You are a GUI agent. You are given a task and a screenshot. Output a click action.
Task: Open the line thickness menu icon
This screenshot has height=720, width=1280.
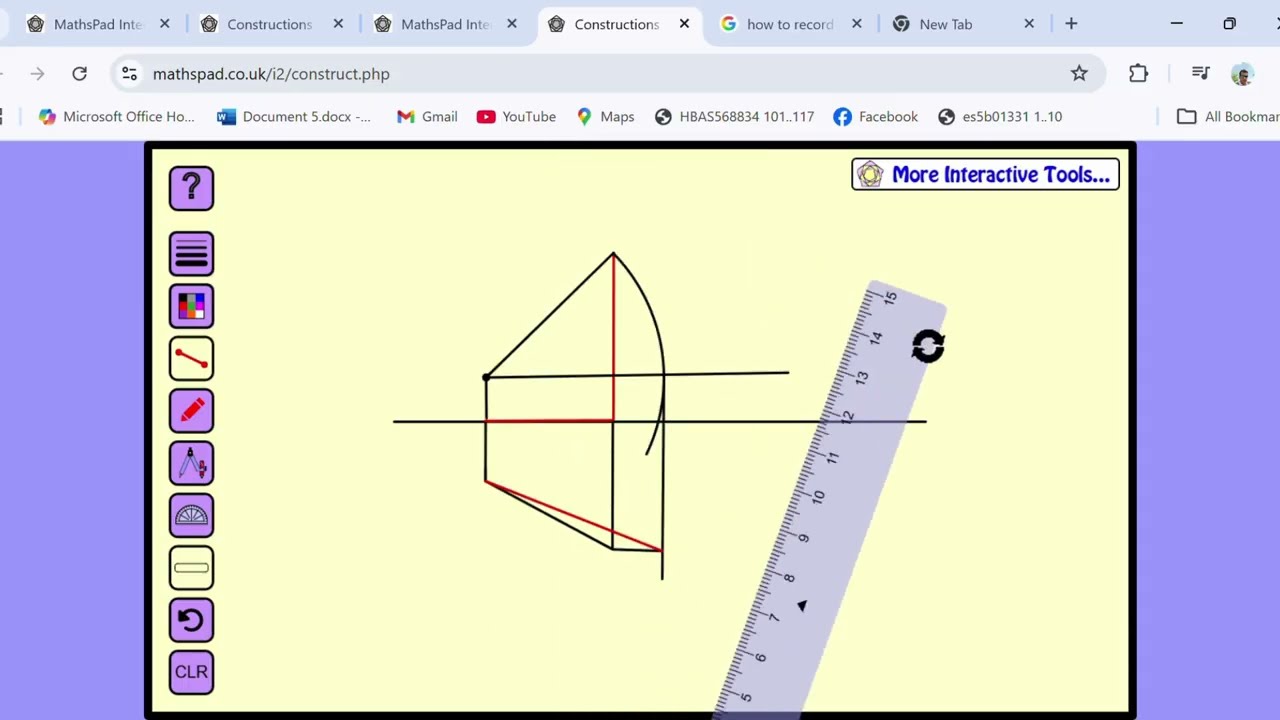(191, 254)
